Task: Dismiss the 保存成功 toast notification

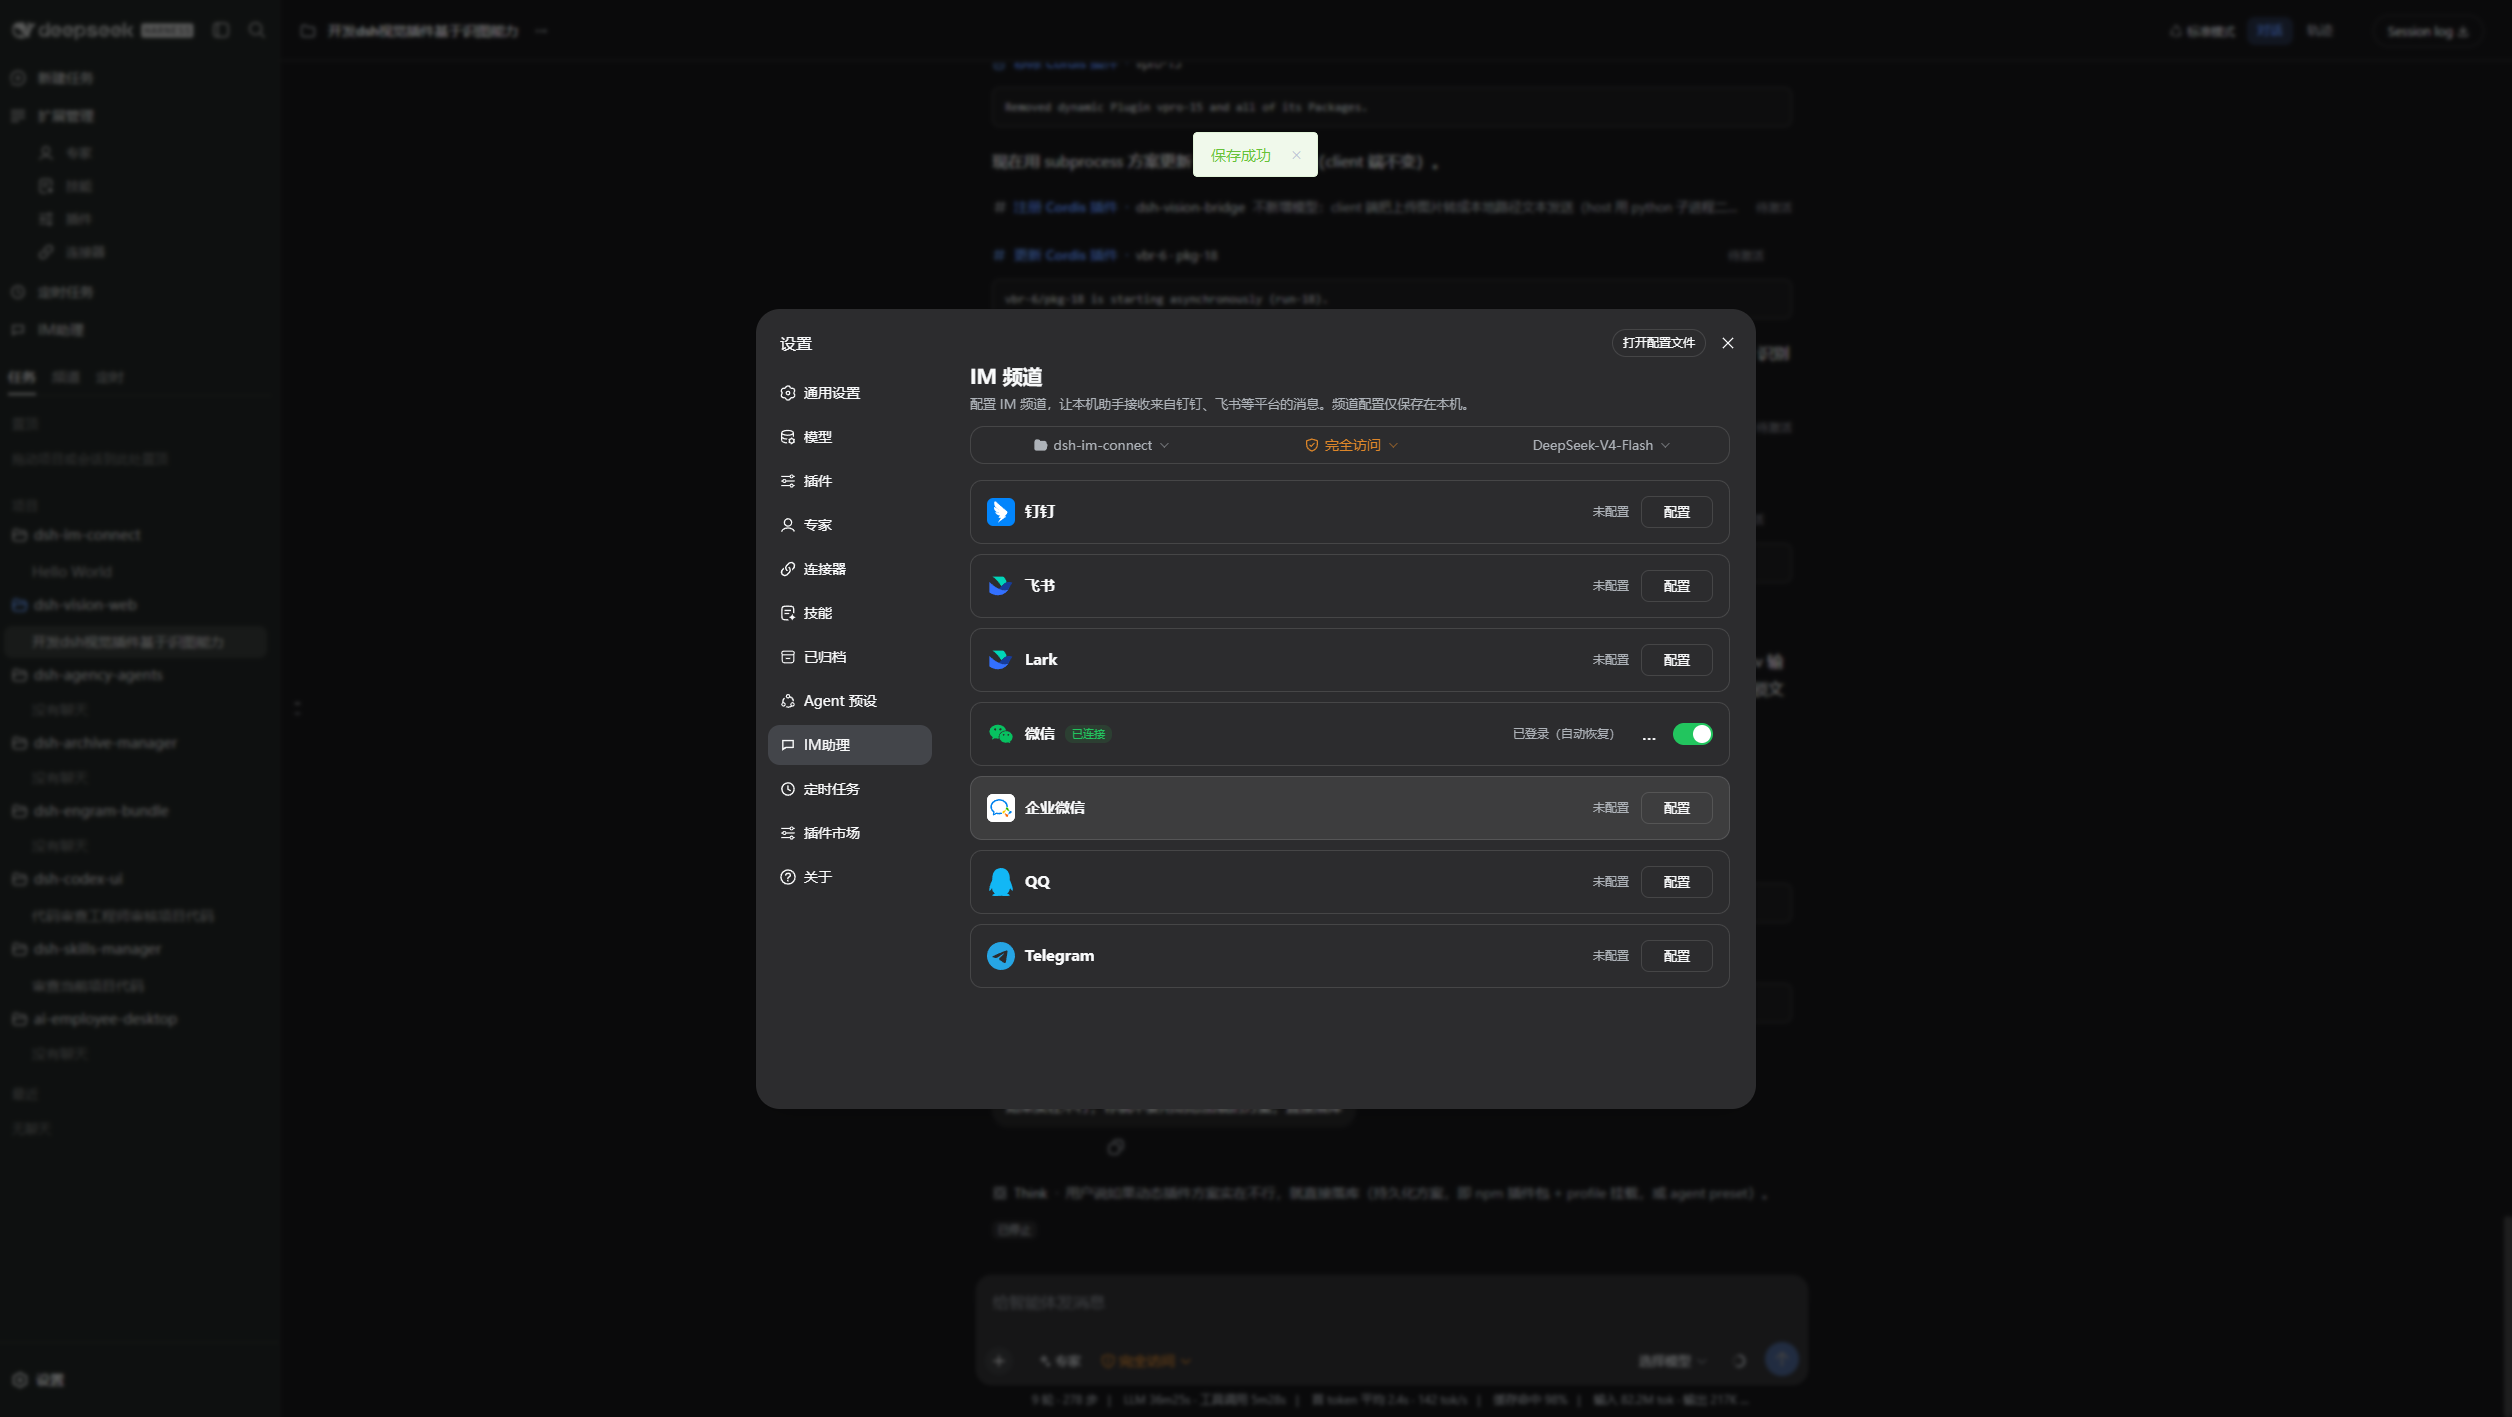Action: pos(1296,155)
